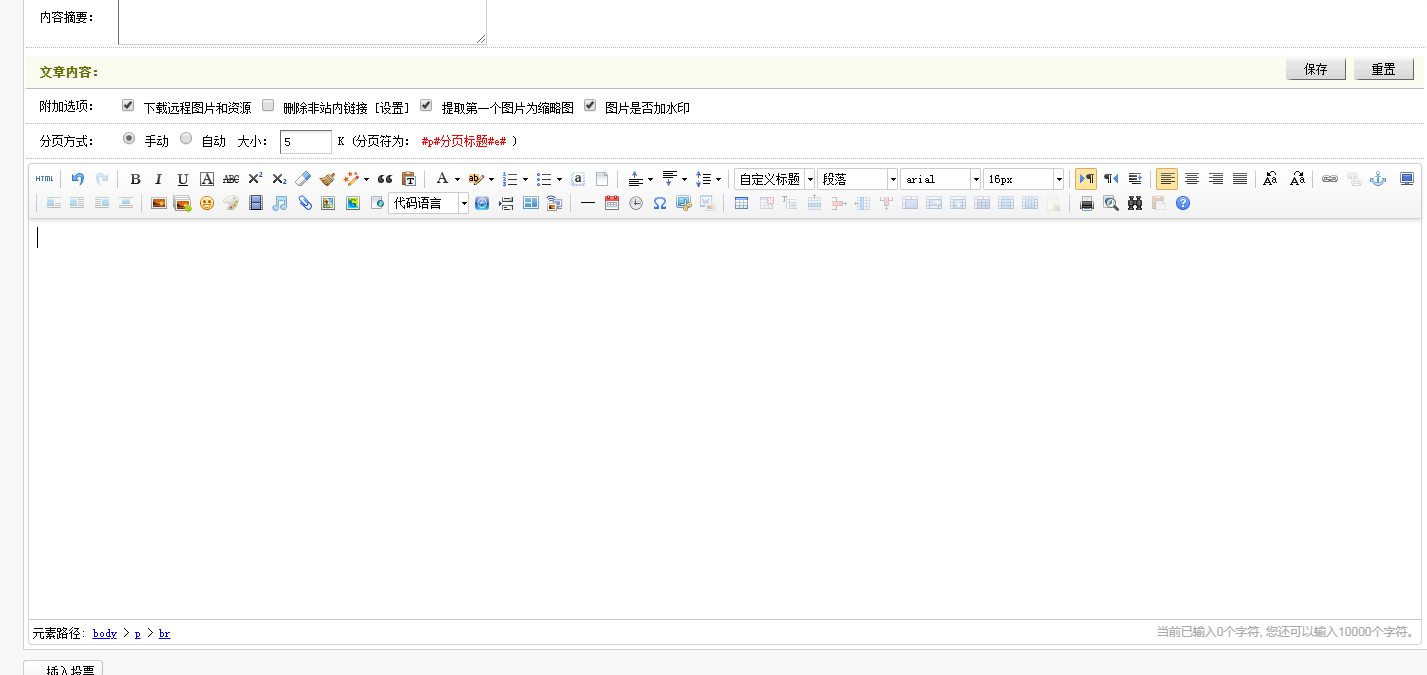The height and width of the screenshot is (675, 1427).
Task: Click the blockquote icon
Action: tap(384, 179)
